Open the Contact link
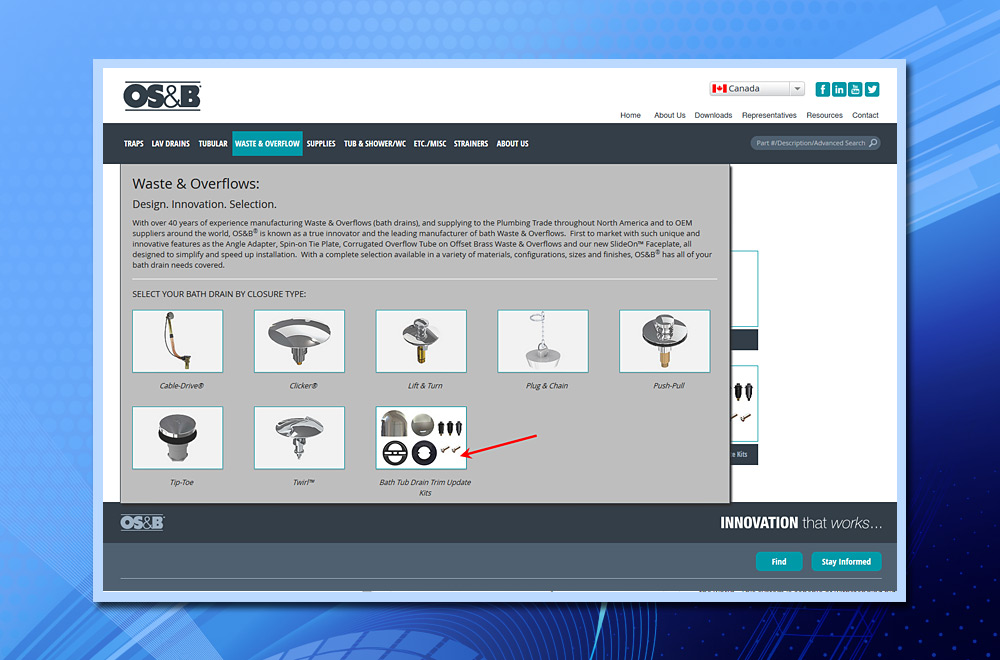This screenshot has height=660, width=1000. (865, 115)
